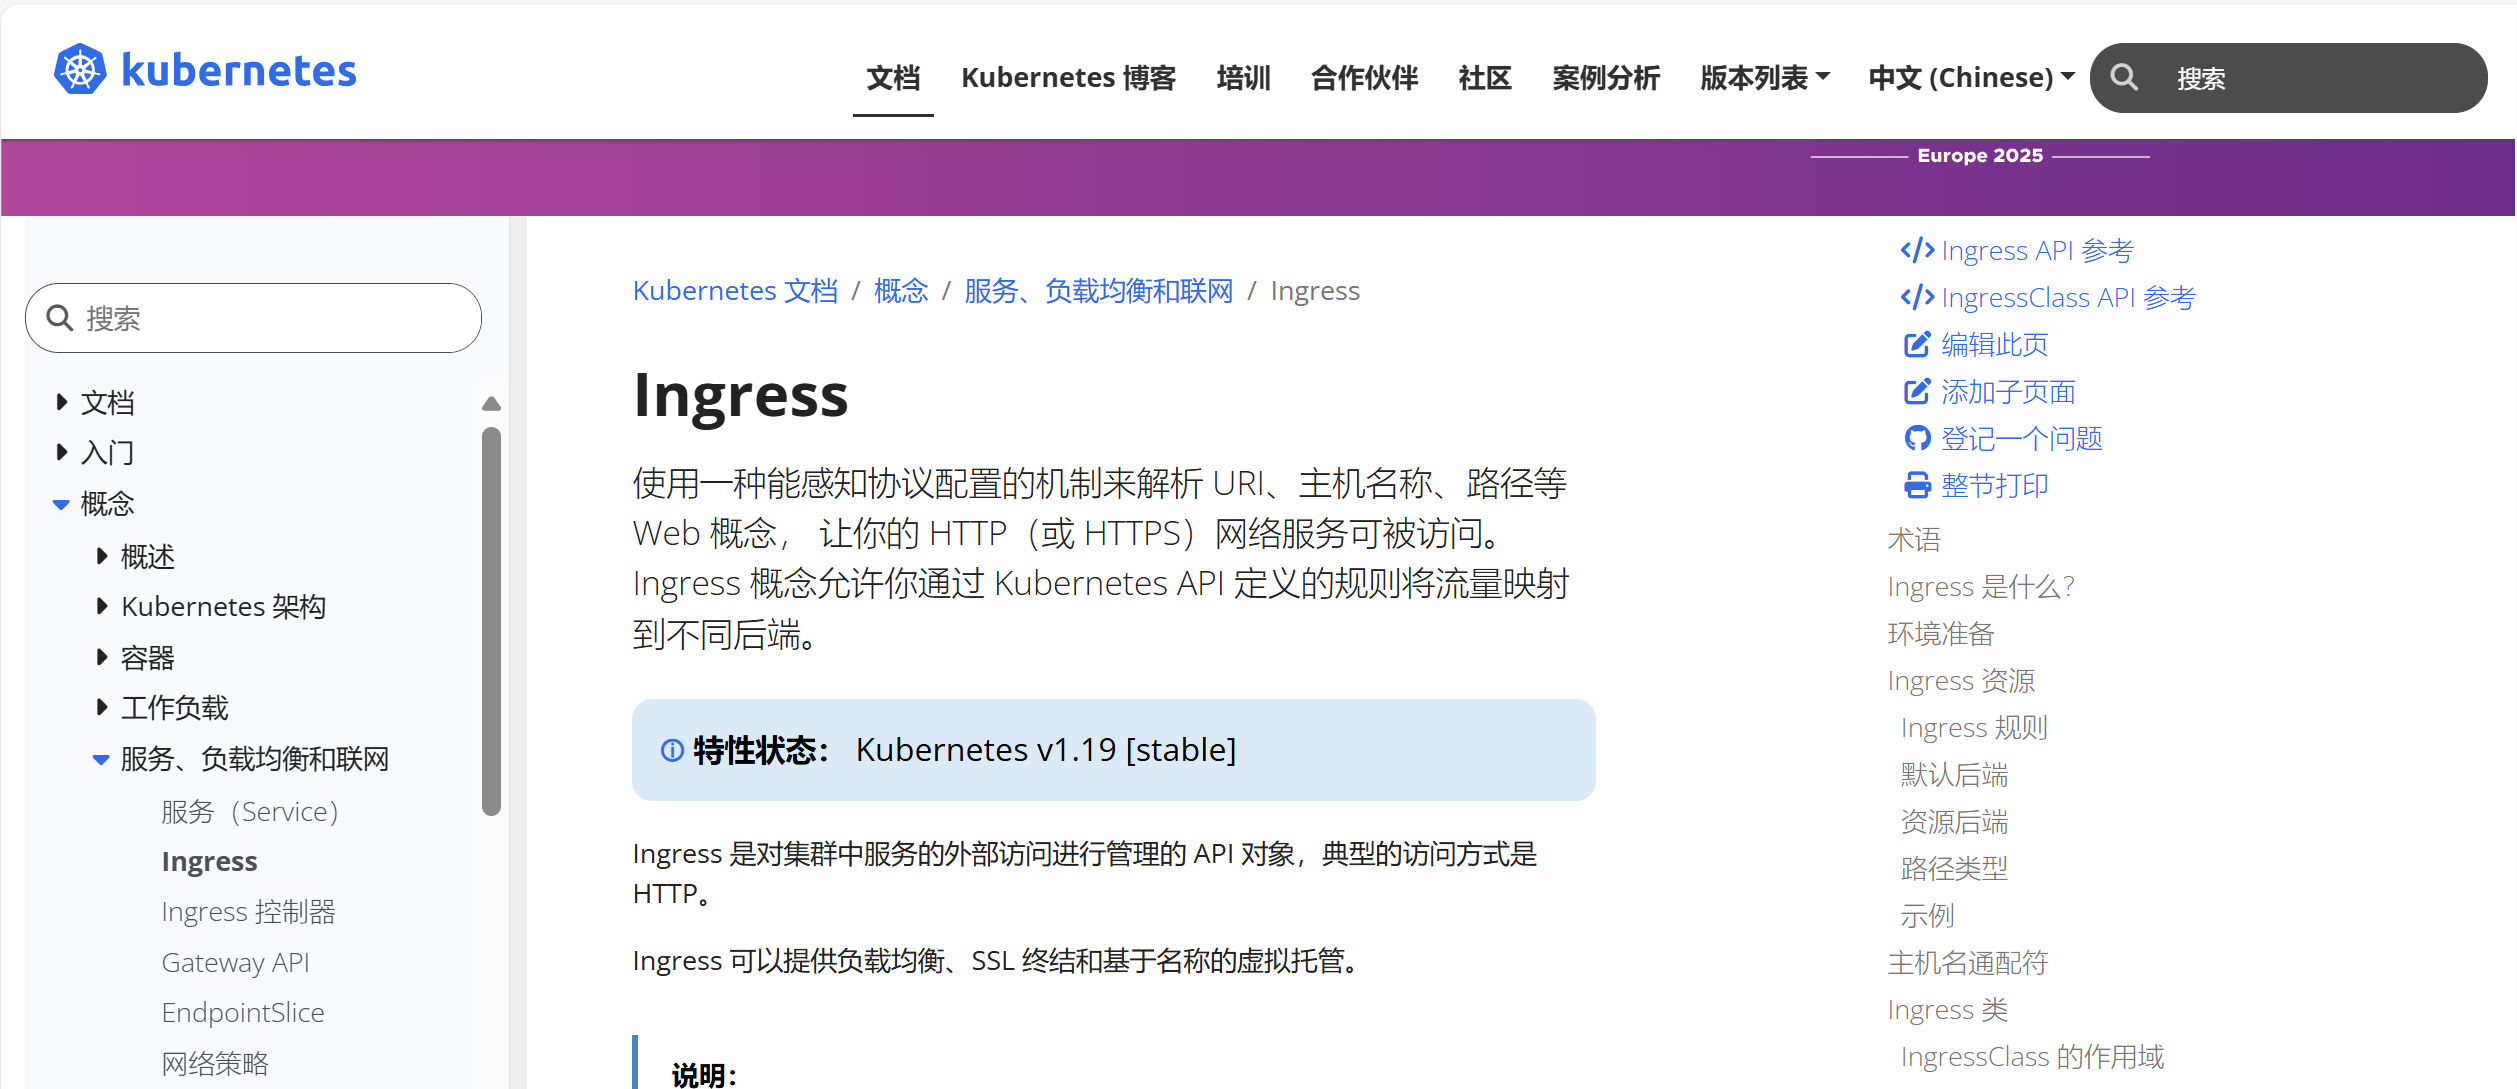Click the sidebar vertical scrollbar thumb
The image size is (2517, 1089).
491,621
